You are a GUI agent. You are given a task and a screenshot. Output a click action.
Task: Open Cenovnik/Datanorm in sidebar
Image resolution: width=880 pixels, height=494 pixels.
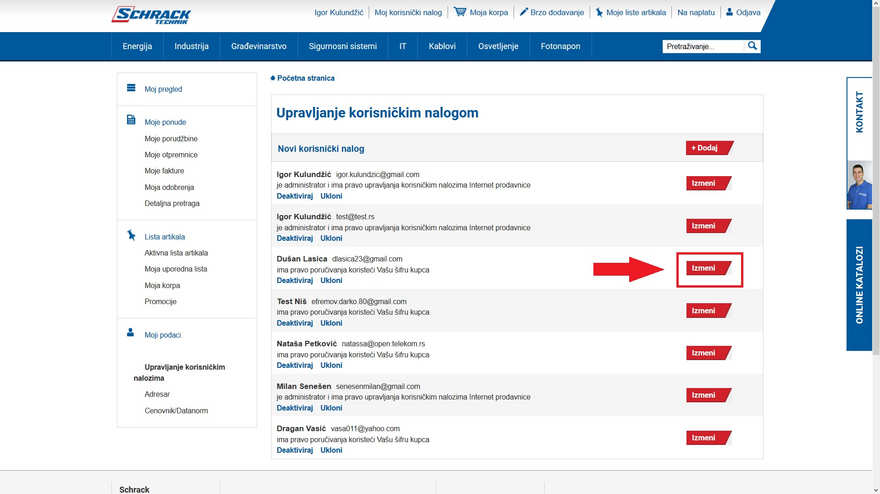(176, 410)
